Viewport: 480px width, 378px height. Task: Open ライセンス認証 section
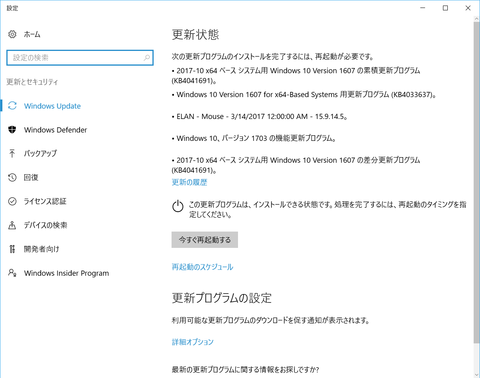tap(45, 201)
